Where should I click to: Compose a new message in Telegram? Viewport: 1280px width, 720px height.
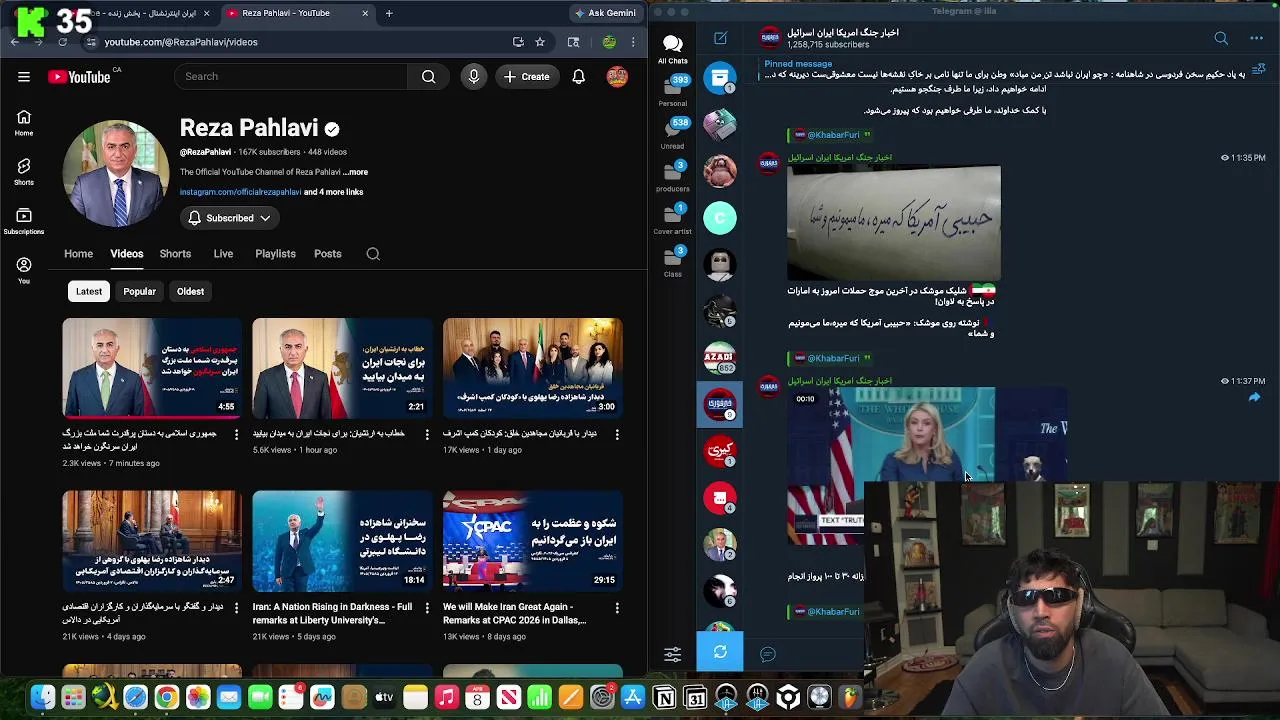(x=720, y=39)
